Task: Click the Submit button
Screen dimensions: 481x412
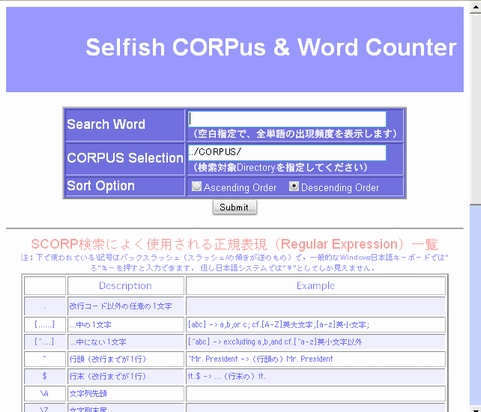Action: click(235, 207)
